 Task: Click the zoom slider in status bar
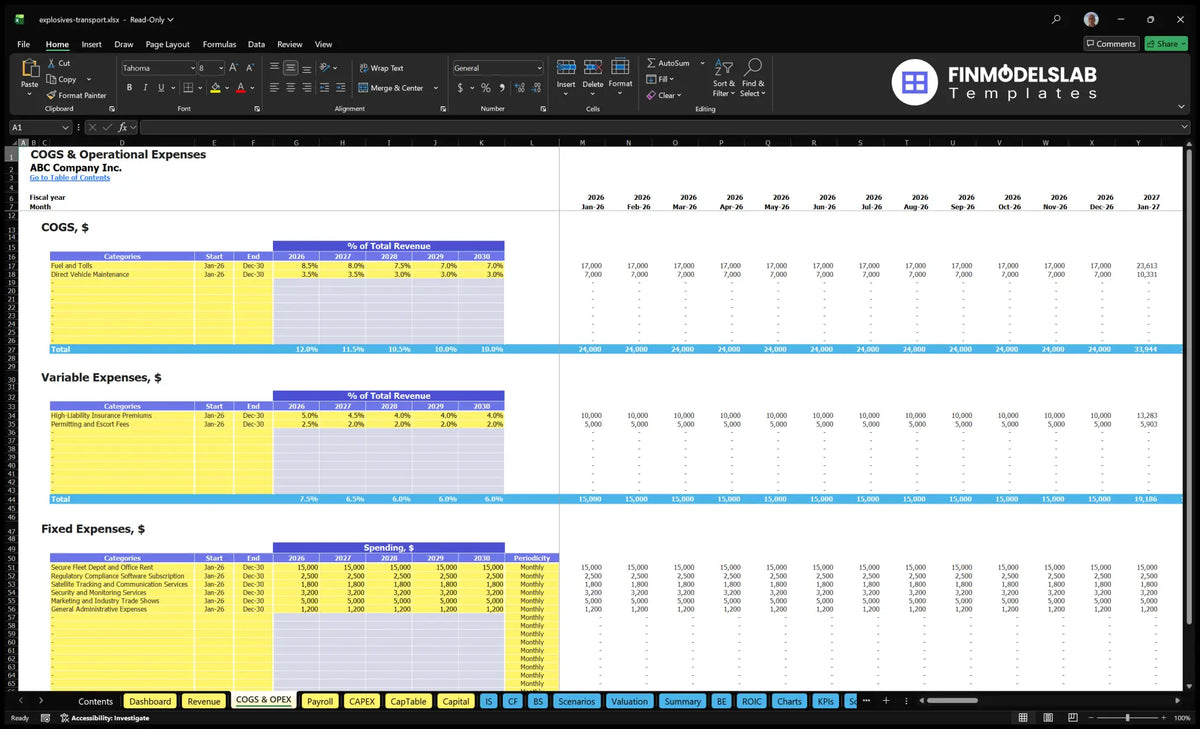1127,718
